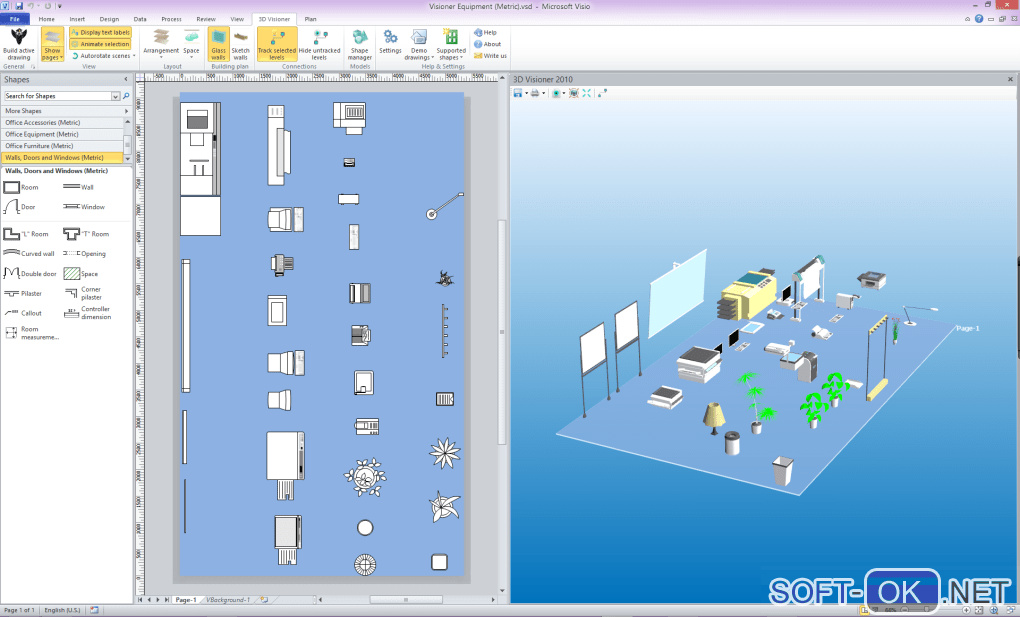Close the 3D Visioner 2010 panel
Screen dimensions: 1020x617
1010,79
